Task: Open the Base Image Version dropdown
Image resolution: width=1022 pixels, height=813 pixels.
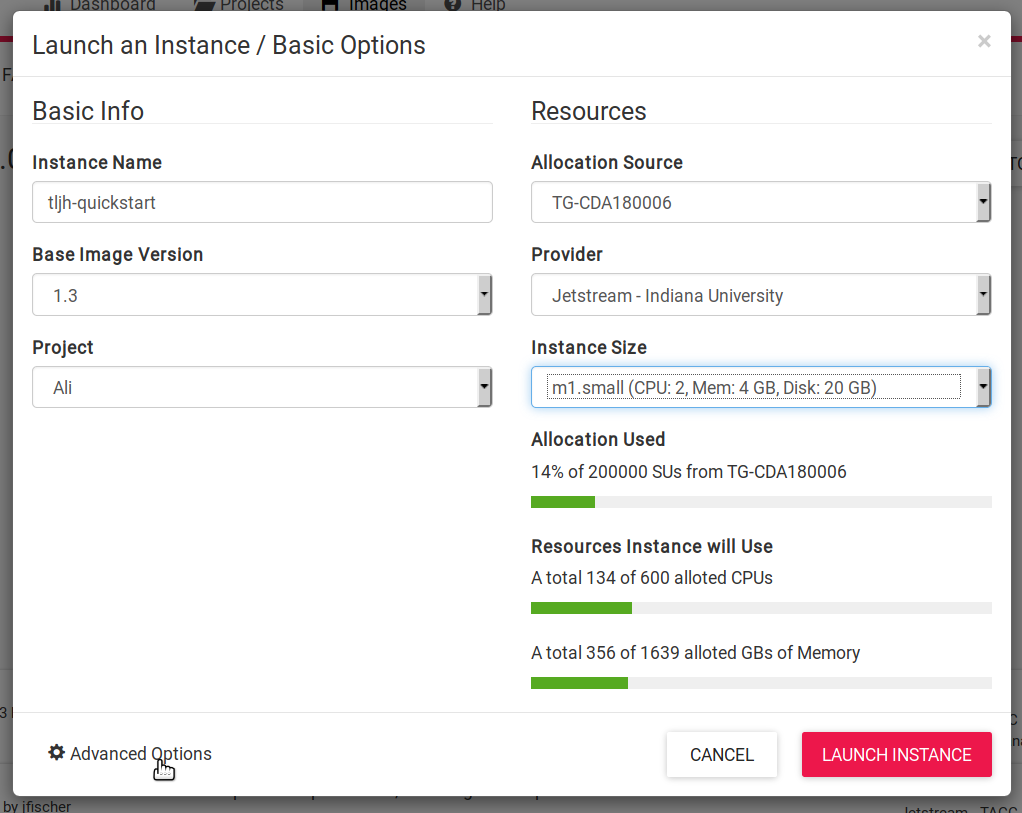Action: 262,295
